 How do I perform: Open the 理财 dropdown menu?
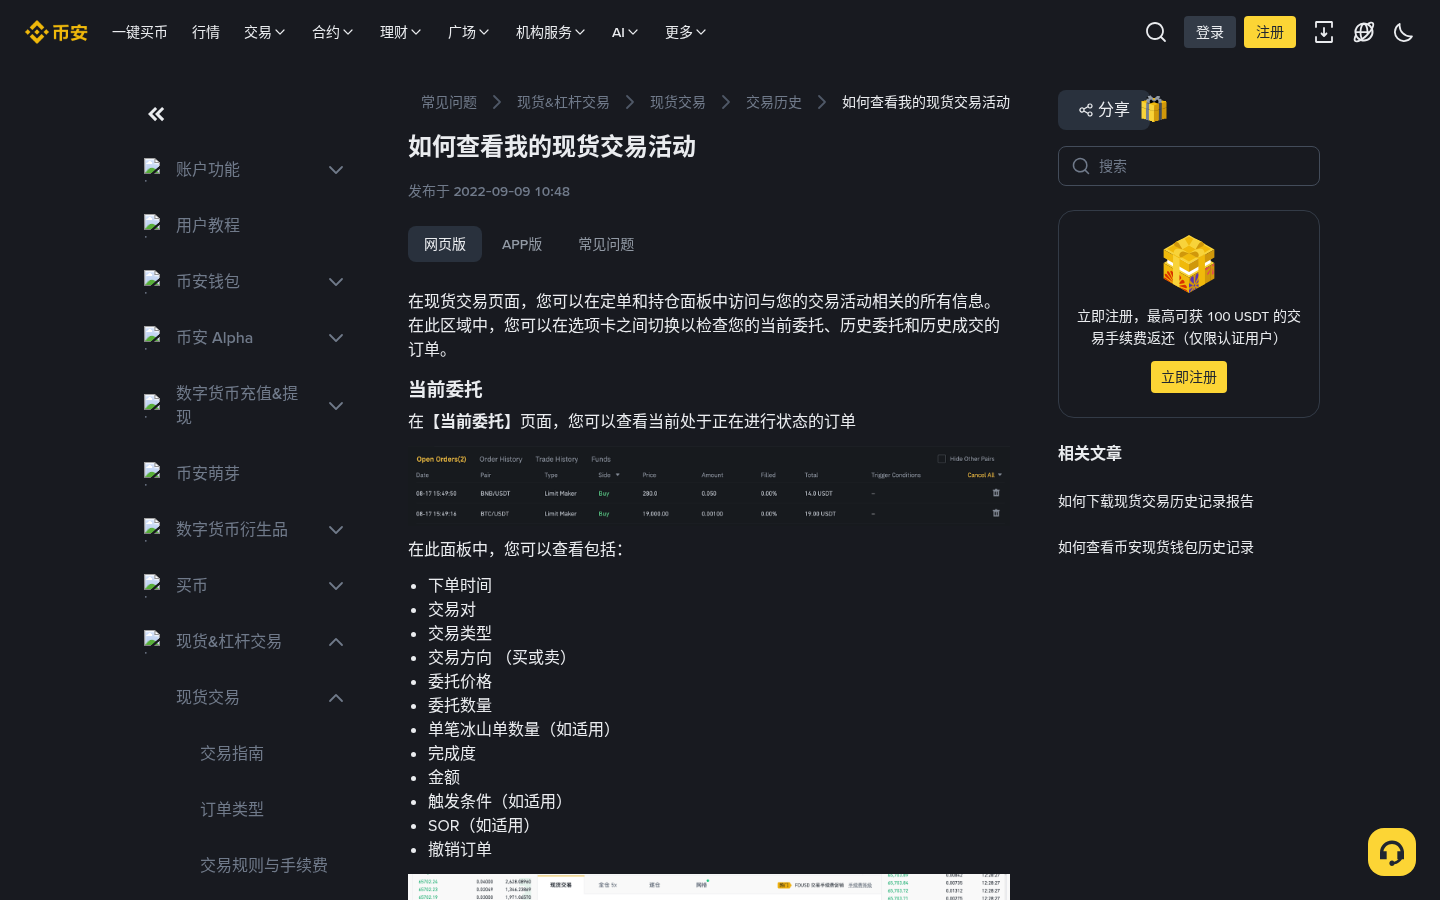(x=401, y=32)
